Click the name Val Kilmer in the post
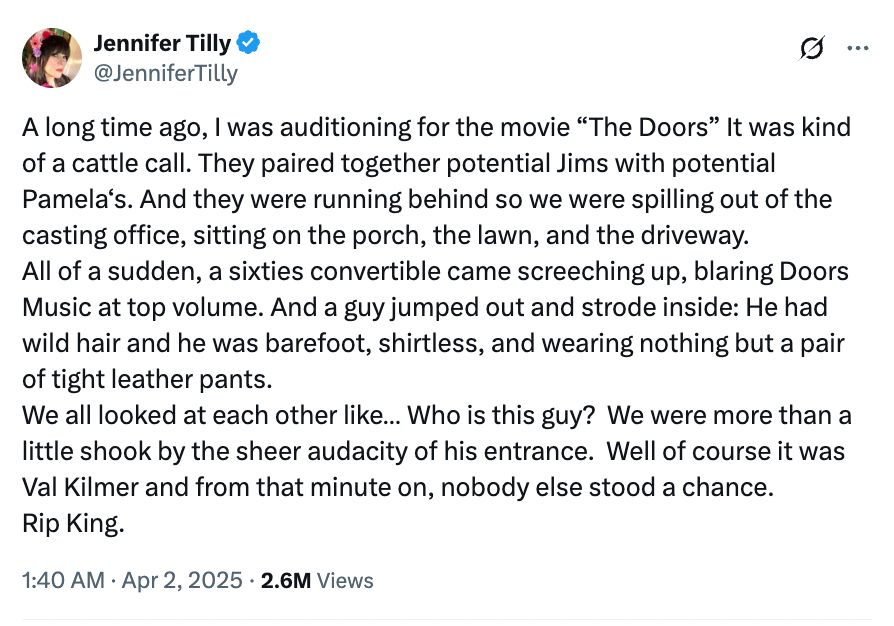The image size is (894, 626). (x=81, y=489)
